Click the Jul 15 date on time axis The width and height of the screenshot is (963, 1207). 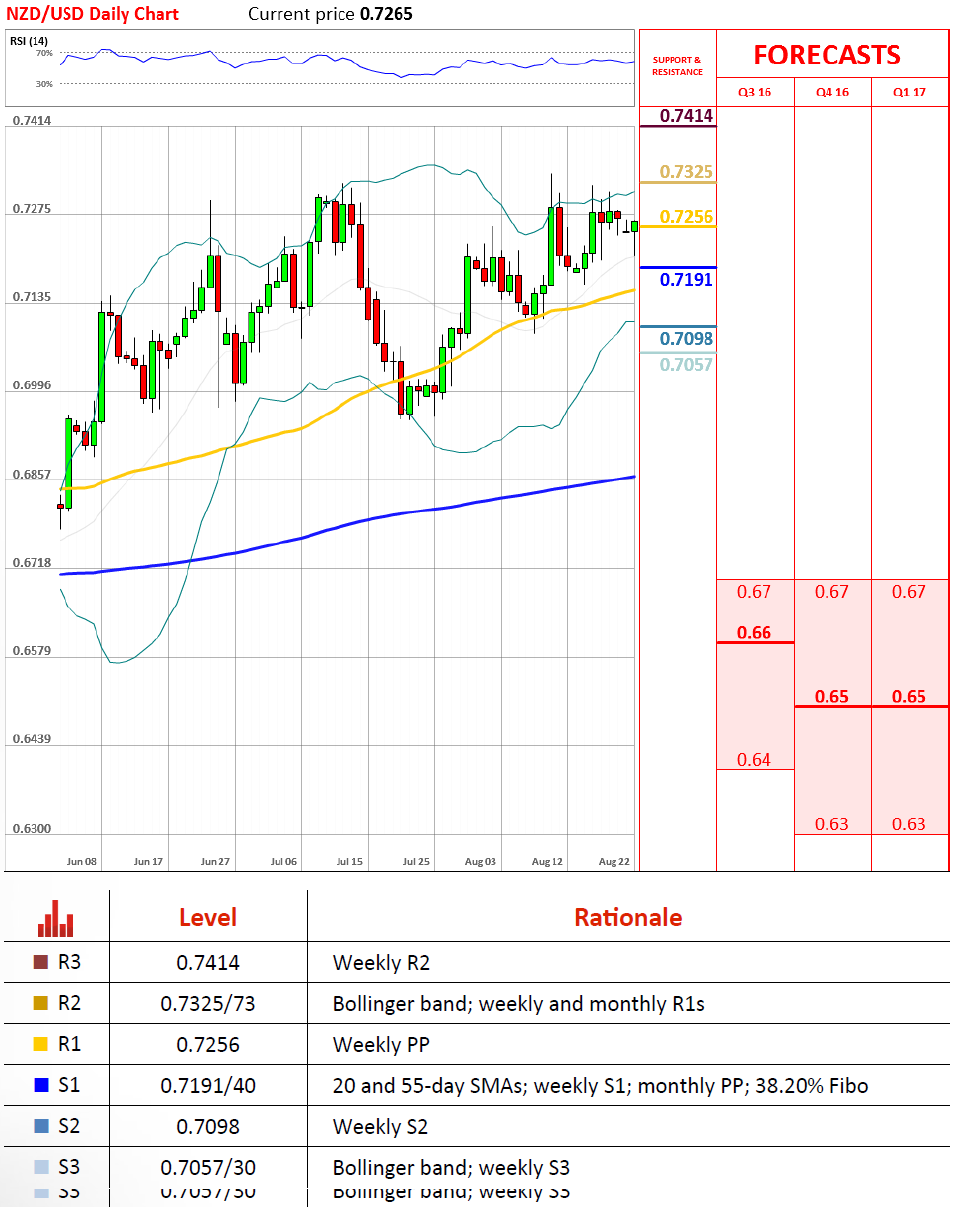(x=350, y=861)
